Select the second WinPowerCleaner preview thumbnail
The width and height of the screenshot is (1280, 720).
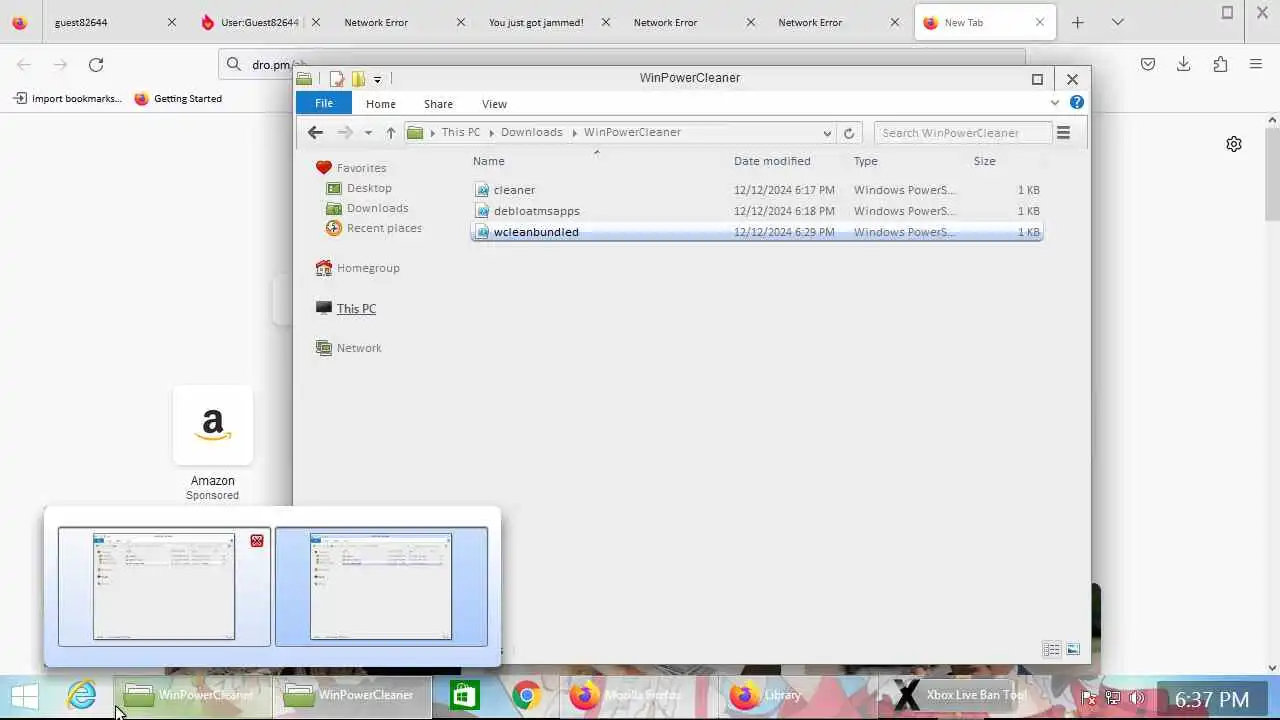381,586
